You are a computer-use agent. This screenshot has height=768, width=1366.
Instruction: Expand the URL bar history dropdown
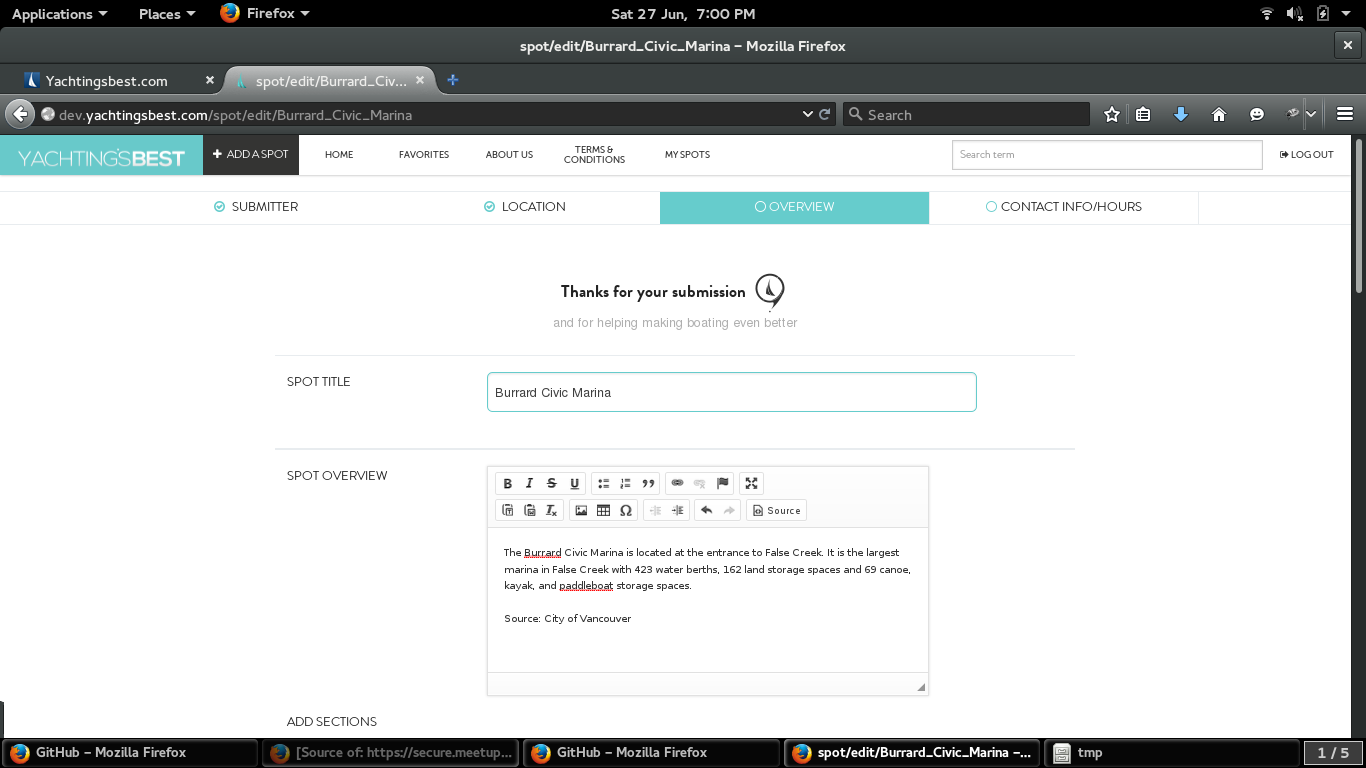coord(808,115)
